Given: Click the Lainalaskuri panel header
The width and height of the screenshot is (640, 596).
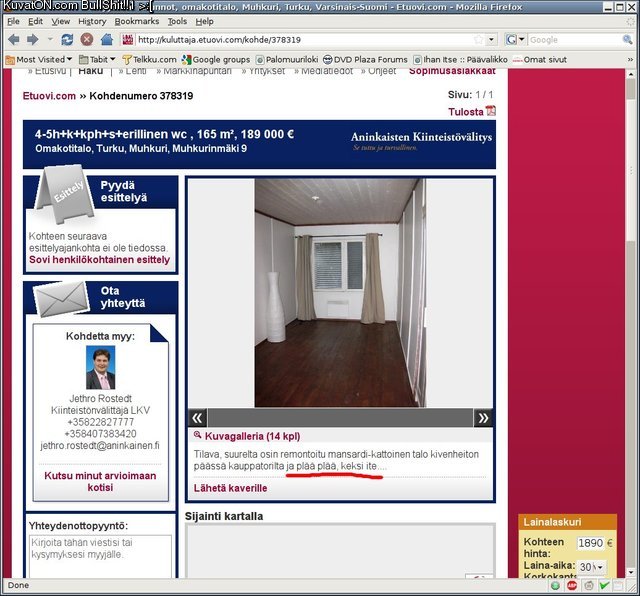Looking at the screenshot, I should click(567, 522).
